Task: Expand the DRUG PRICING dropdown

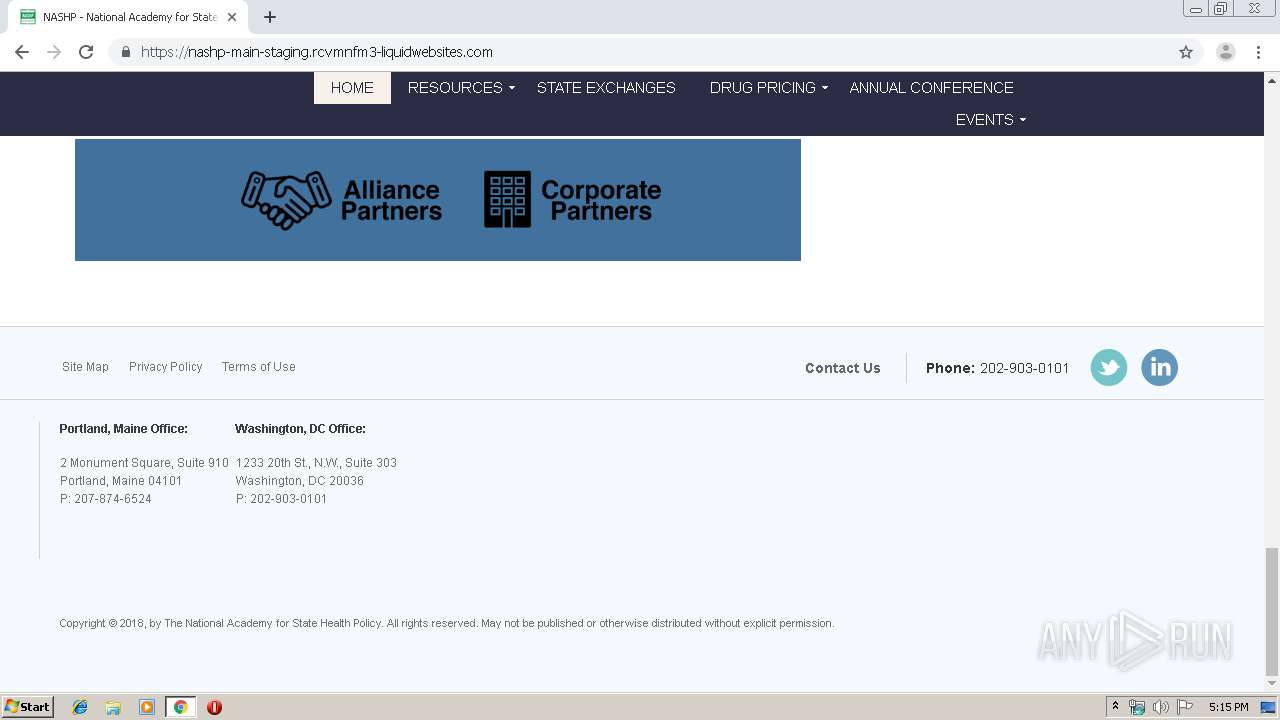Action: pos(768,88)
